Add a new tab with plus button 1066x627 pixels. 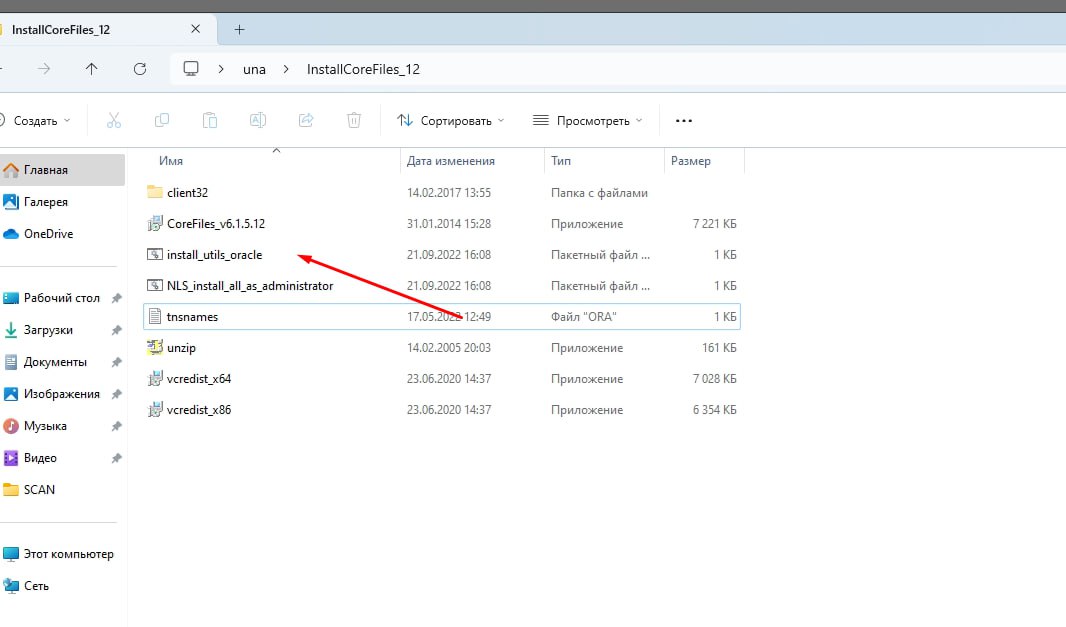pos(239,29)
